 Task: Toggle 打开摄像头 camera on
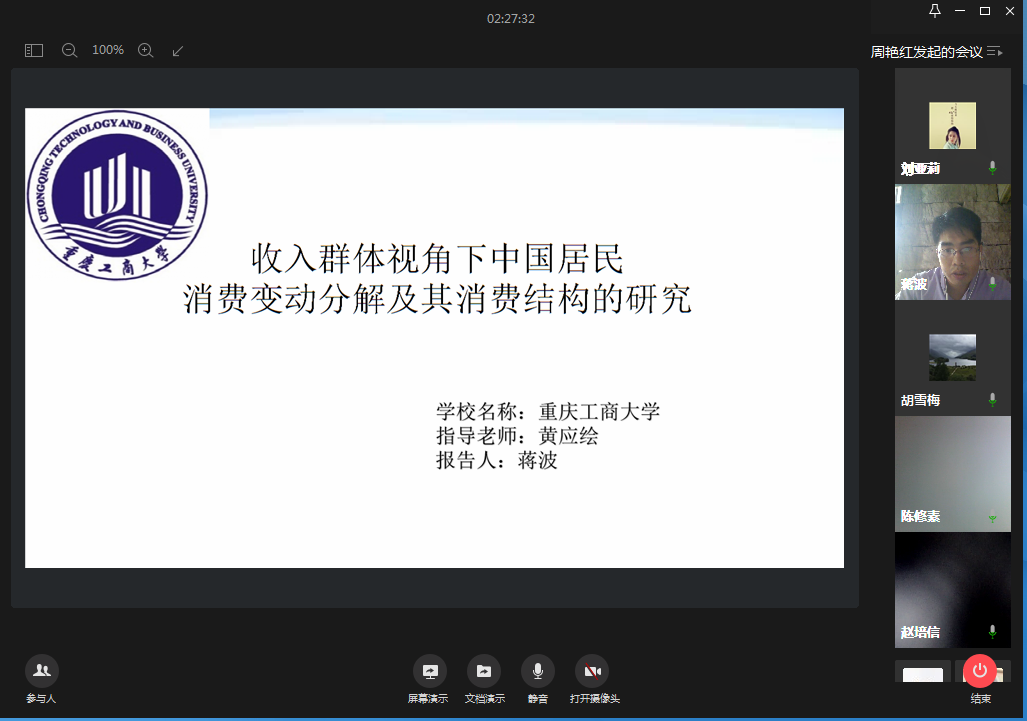[x=592, y=671]
